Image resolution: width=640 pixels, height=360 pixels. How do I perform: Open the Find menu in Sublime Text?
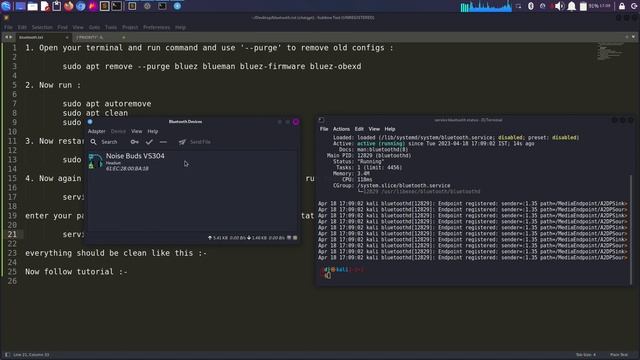(62, 27)
